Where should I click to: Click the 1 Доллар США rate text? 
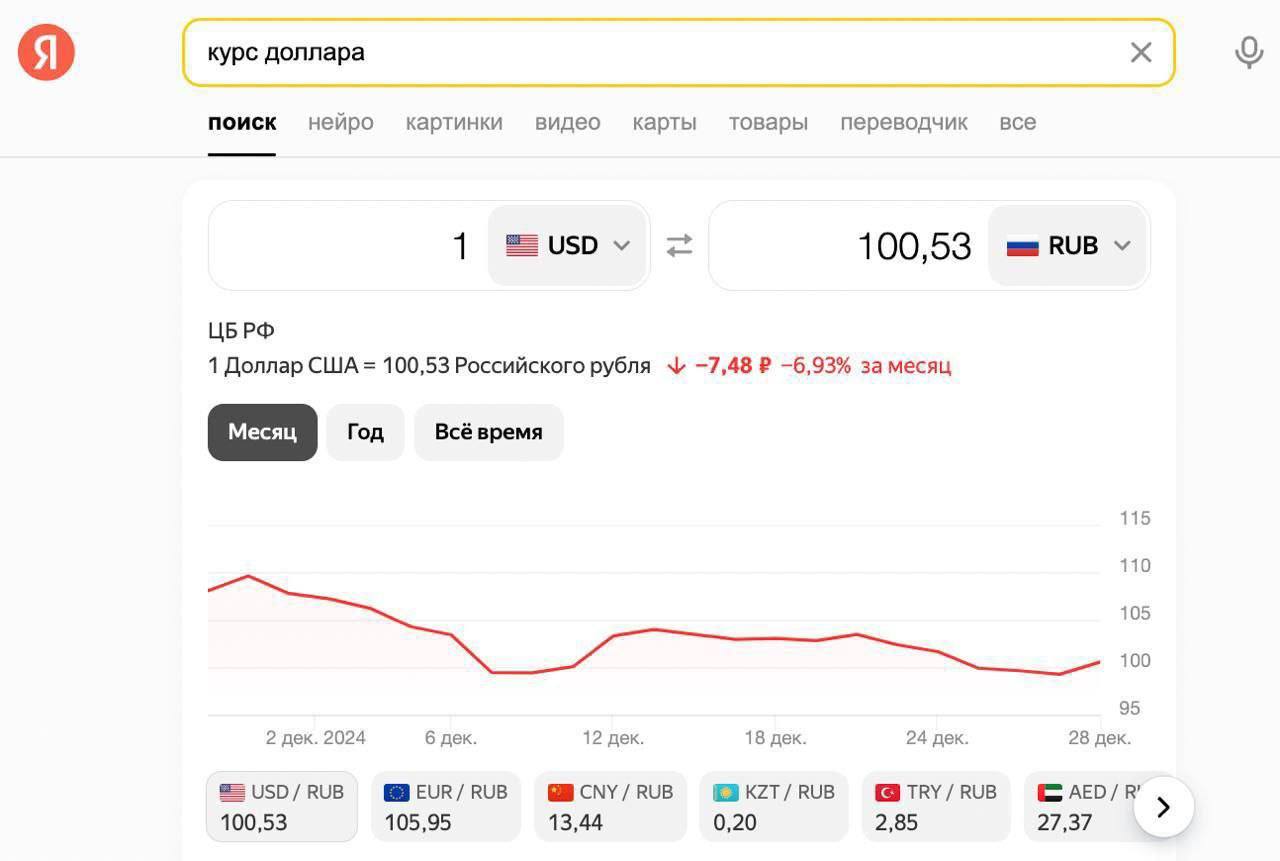click(429, 366)
